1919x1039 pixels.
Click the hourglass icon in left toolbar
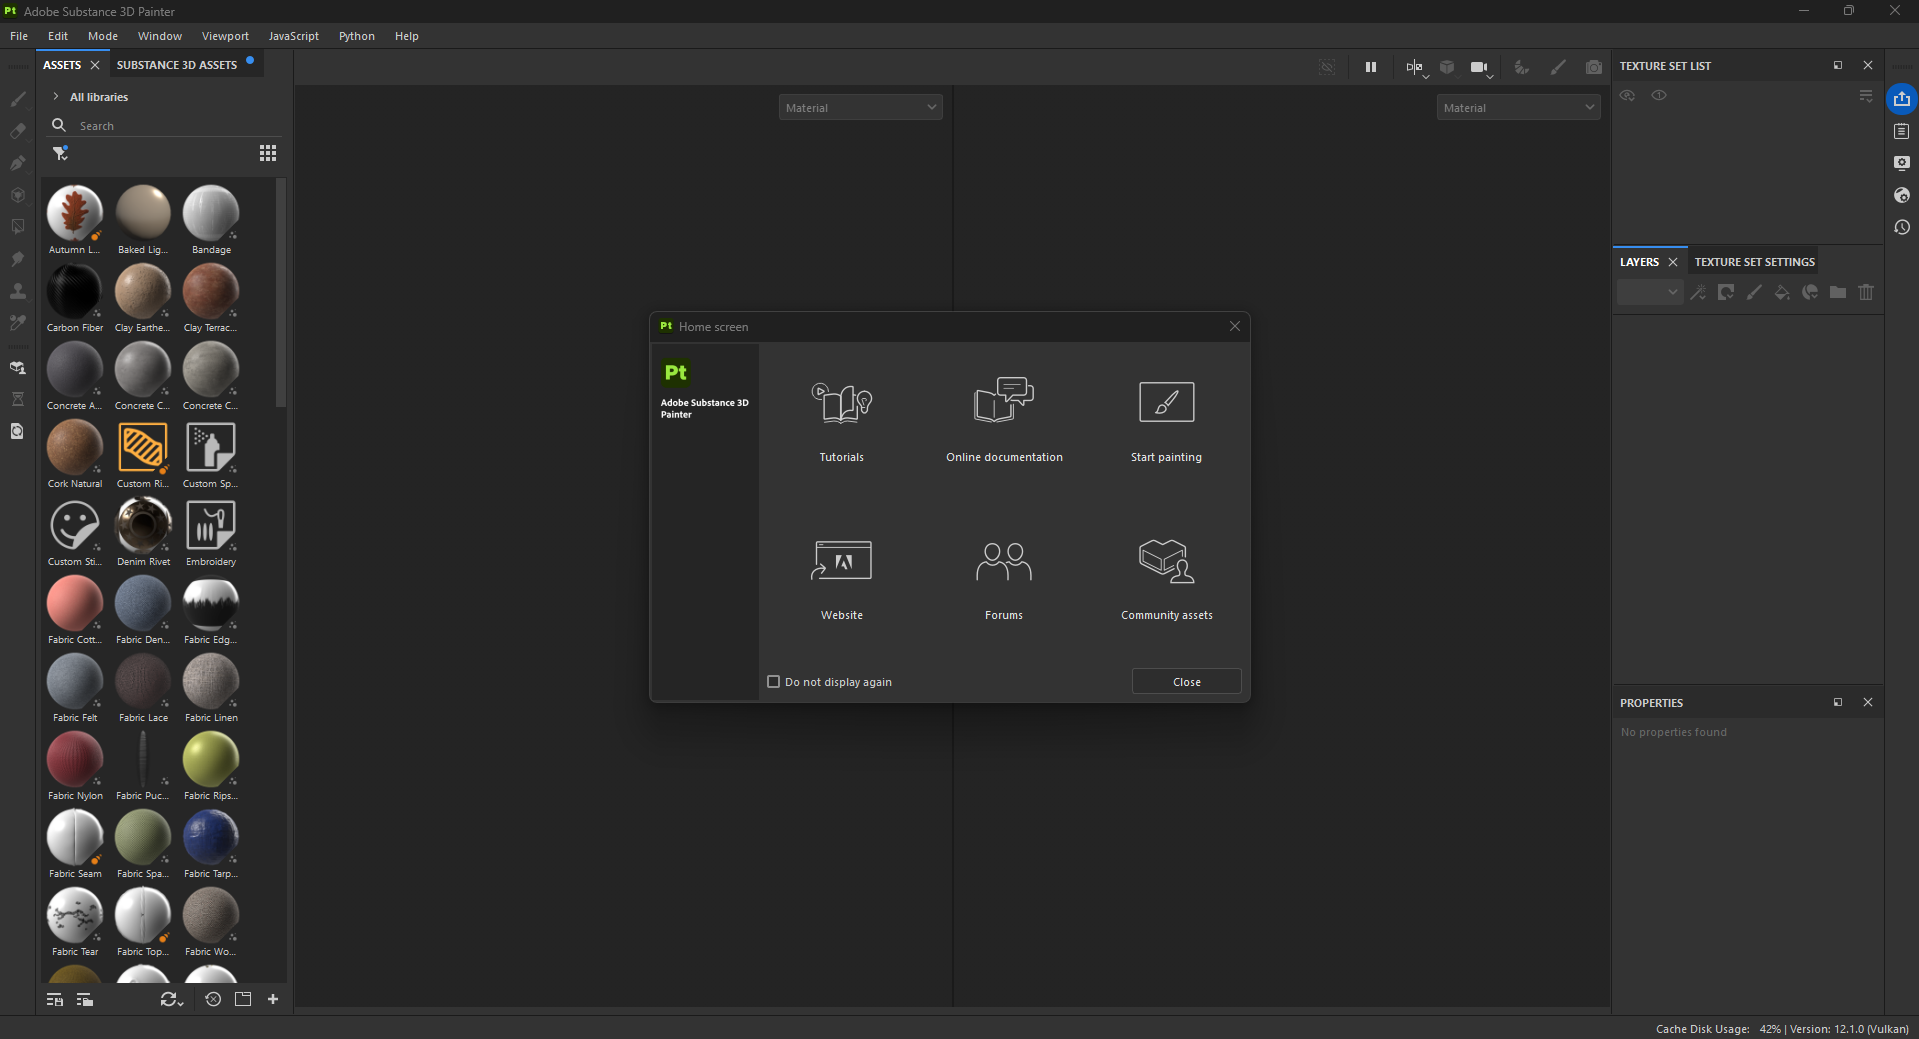17,399
